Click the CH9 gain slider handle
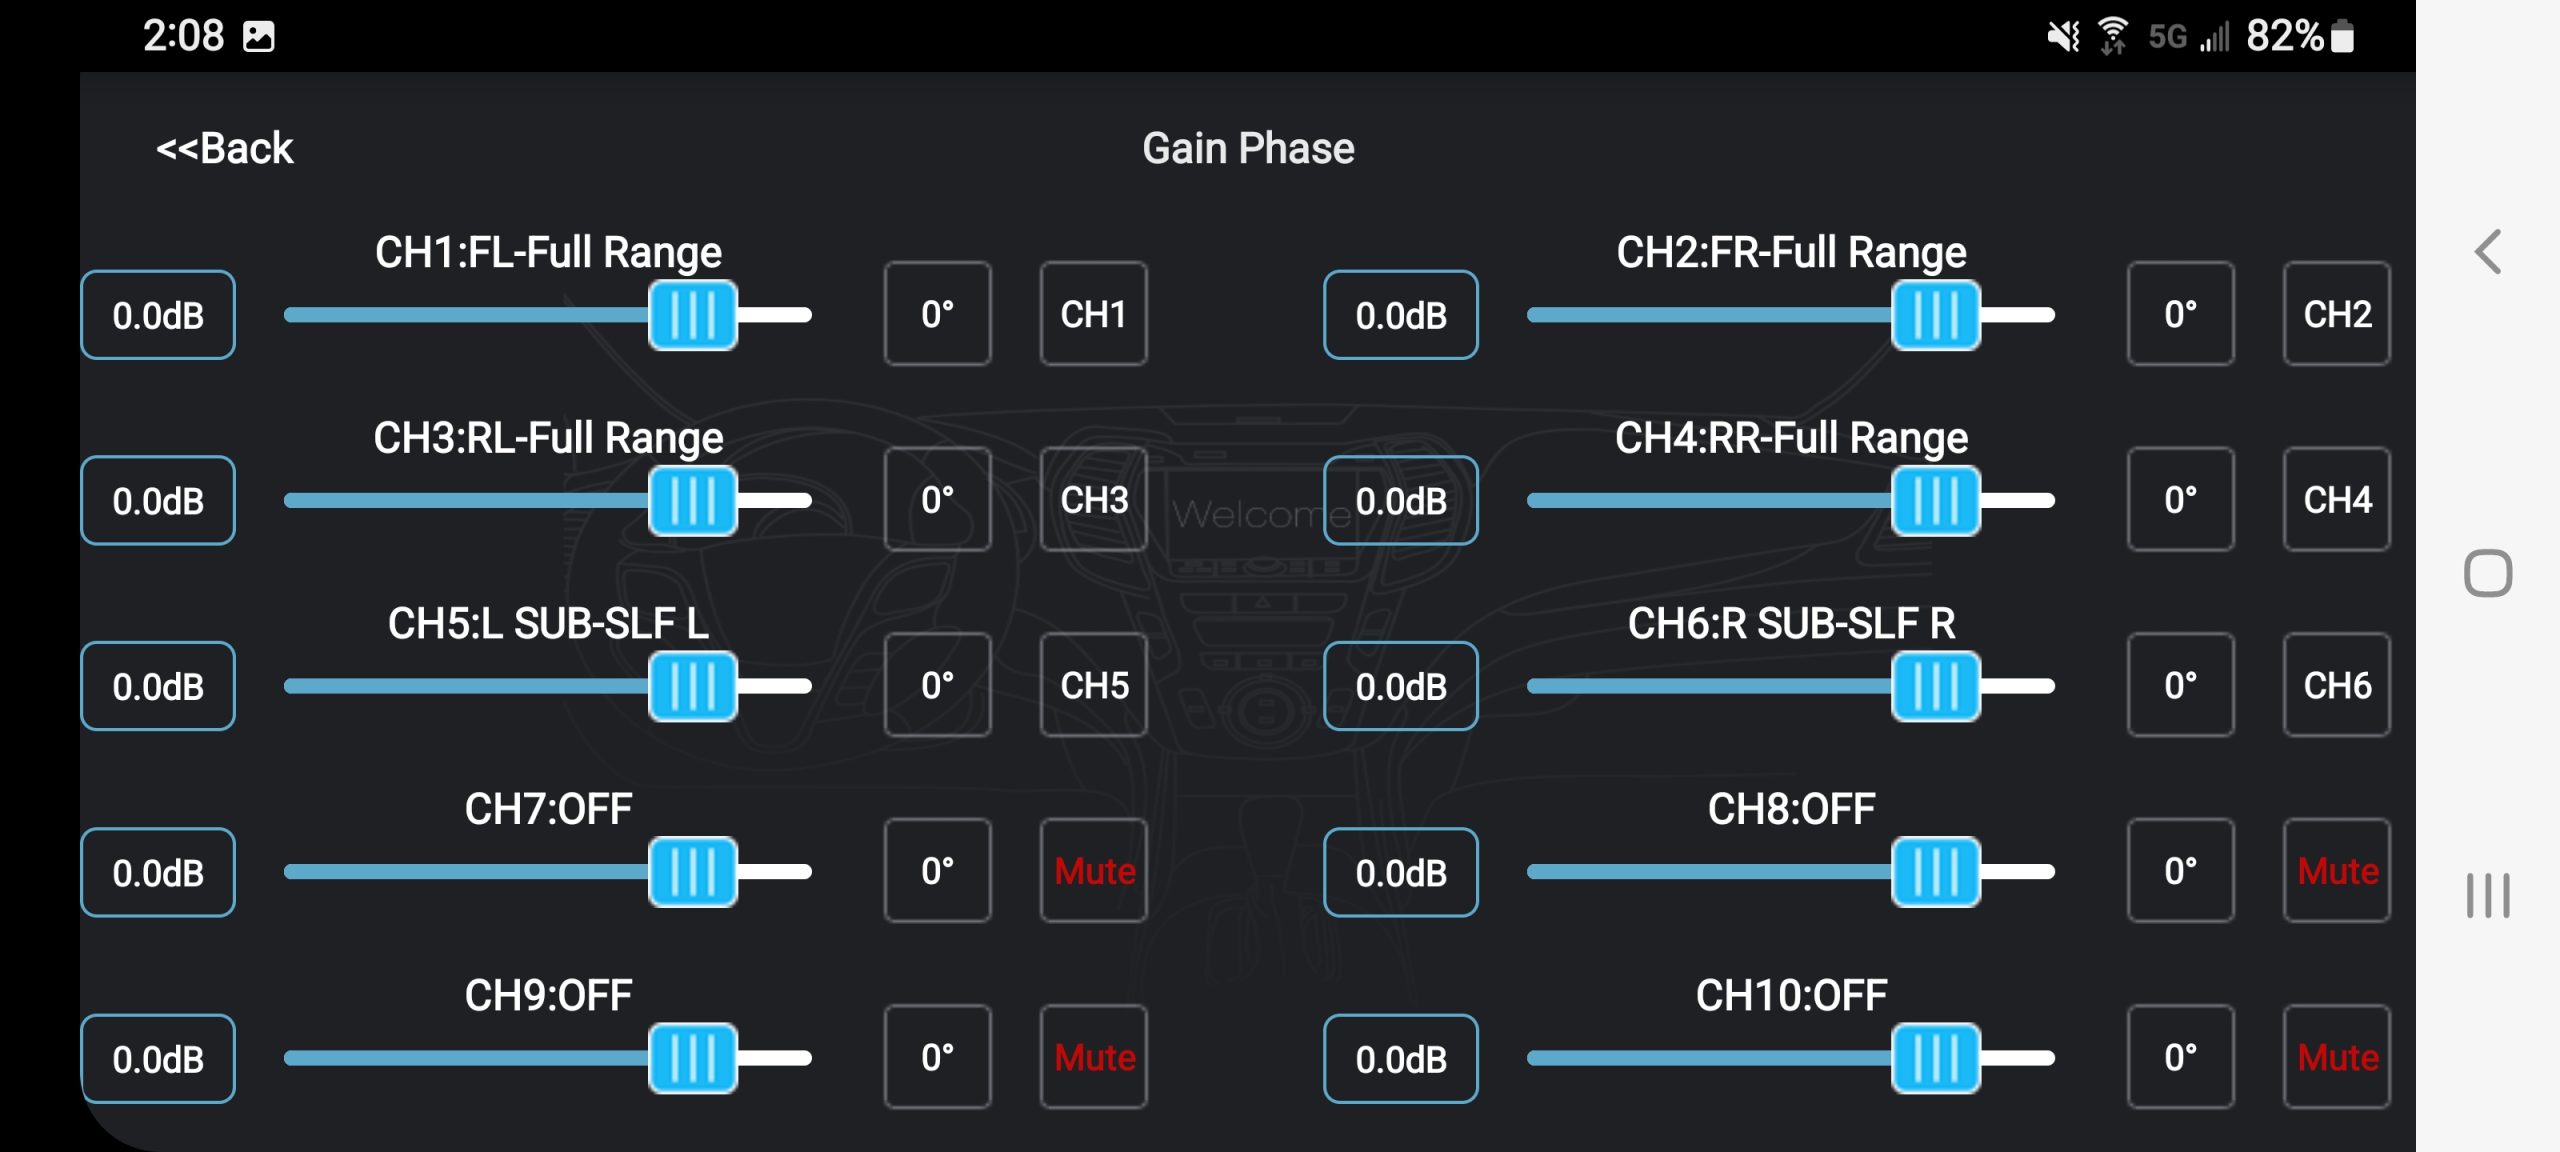 click(693, 1058)
